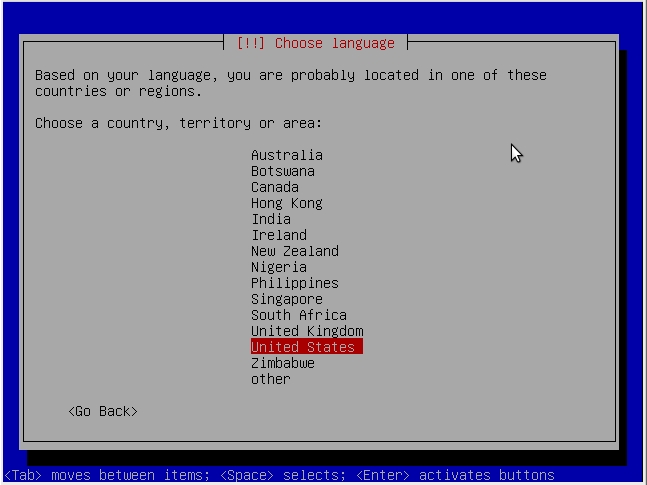Select Canada in the list

pyautogui.click(x=275, y=187)
